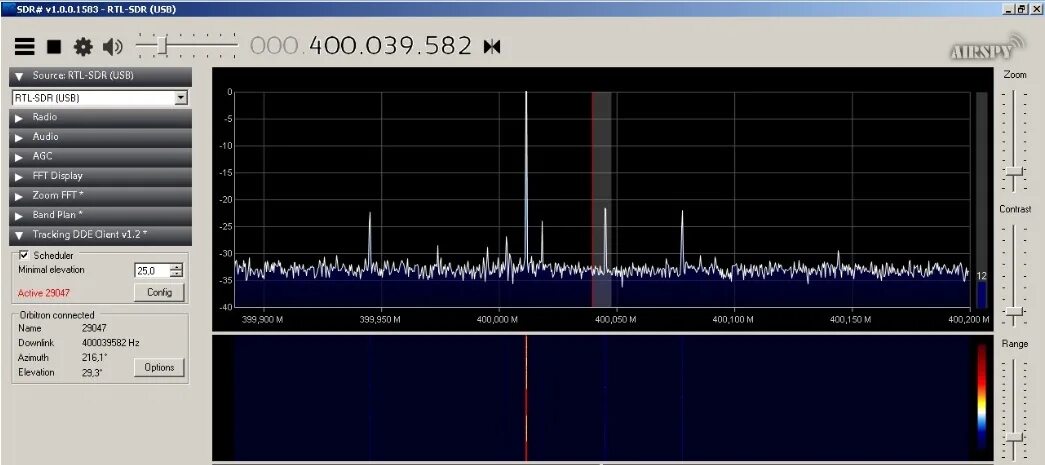The image size is (1045, 465).
Task: Open the RTL-SDR (USB) source dropdown
Action: coord(181,98)
